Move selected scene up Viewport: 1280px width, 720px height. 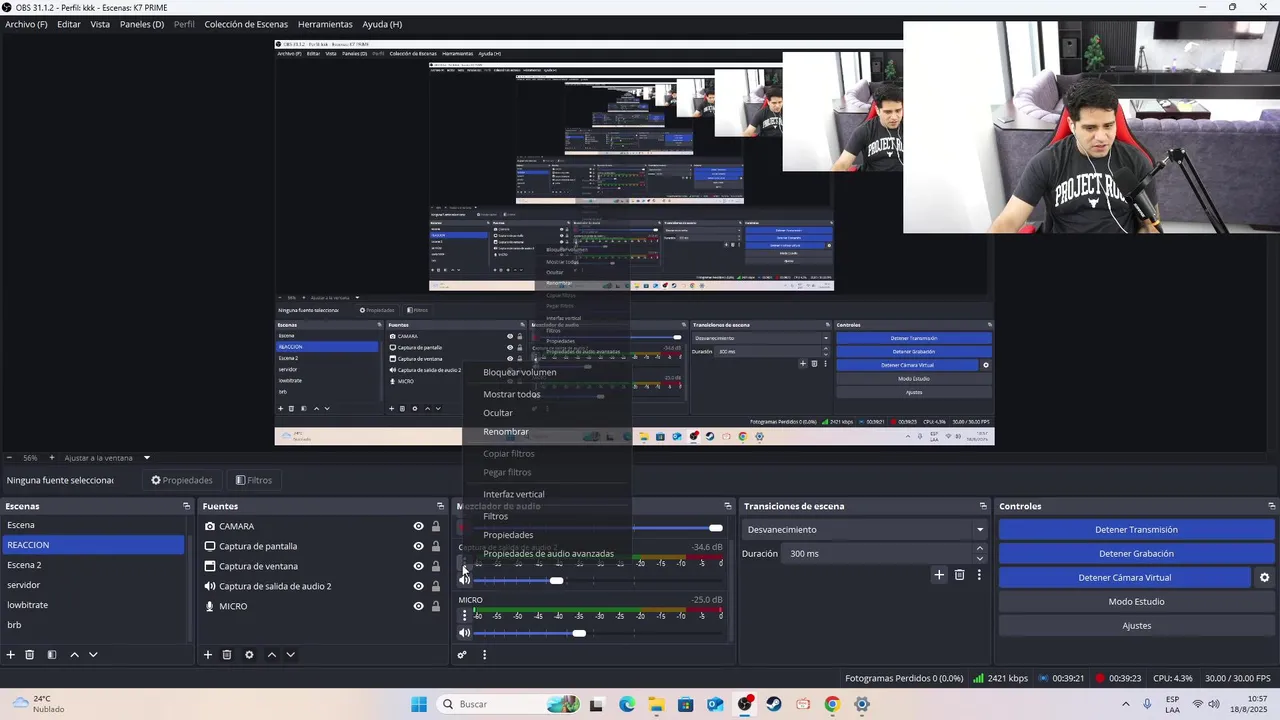click(74, 655)
